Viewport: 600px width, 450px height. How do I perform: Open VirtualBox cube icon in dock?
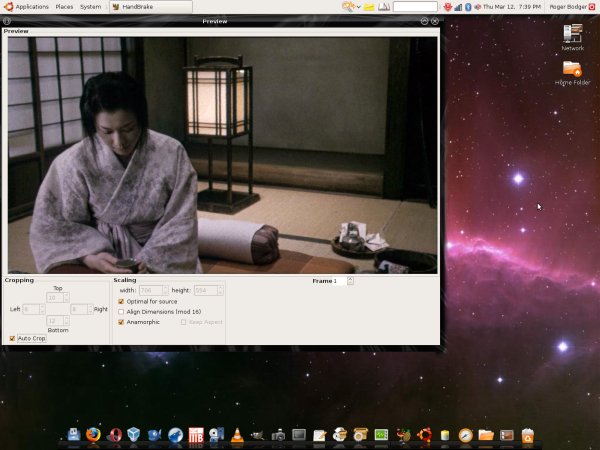pos(134,435)
